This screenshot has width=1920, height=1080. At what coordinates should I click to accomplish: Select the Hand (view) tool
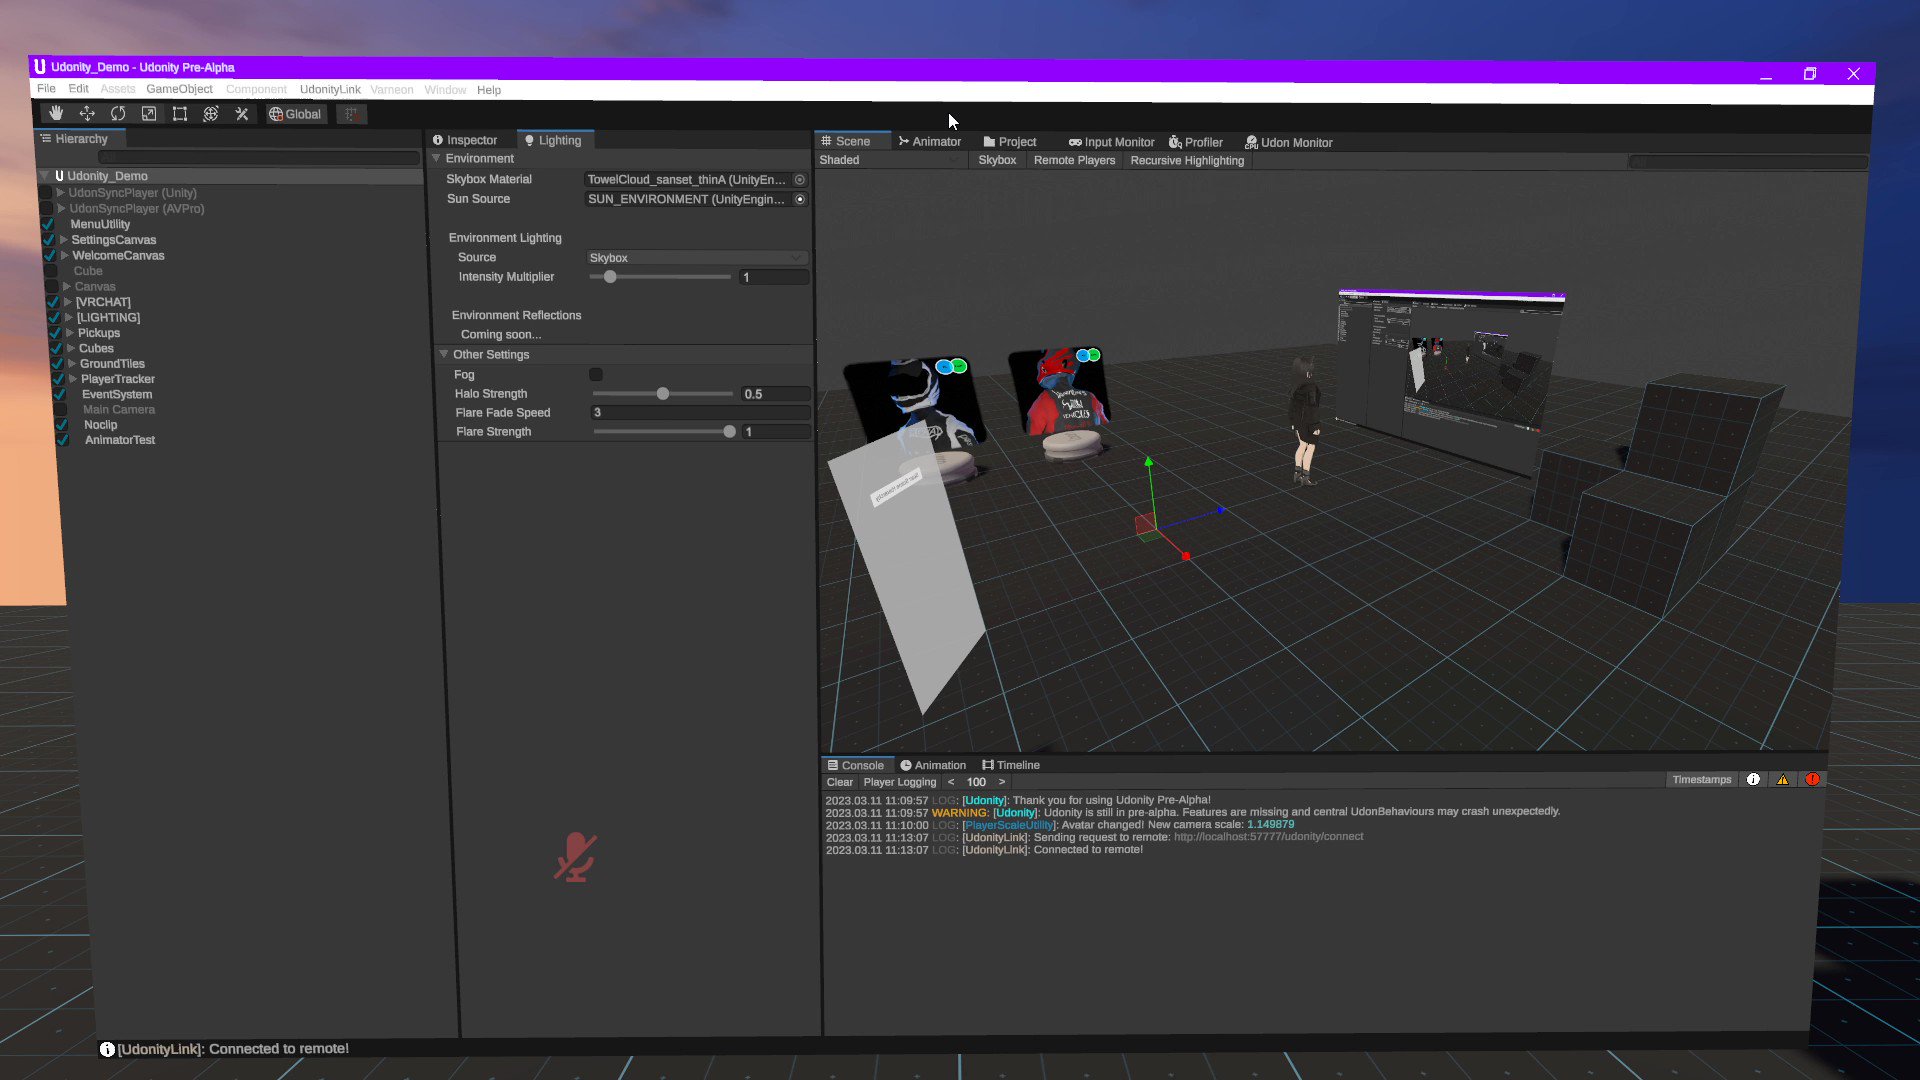(56, 113)
